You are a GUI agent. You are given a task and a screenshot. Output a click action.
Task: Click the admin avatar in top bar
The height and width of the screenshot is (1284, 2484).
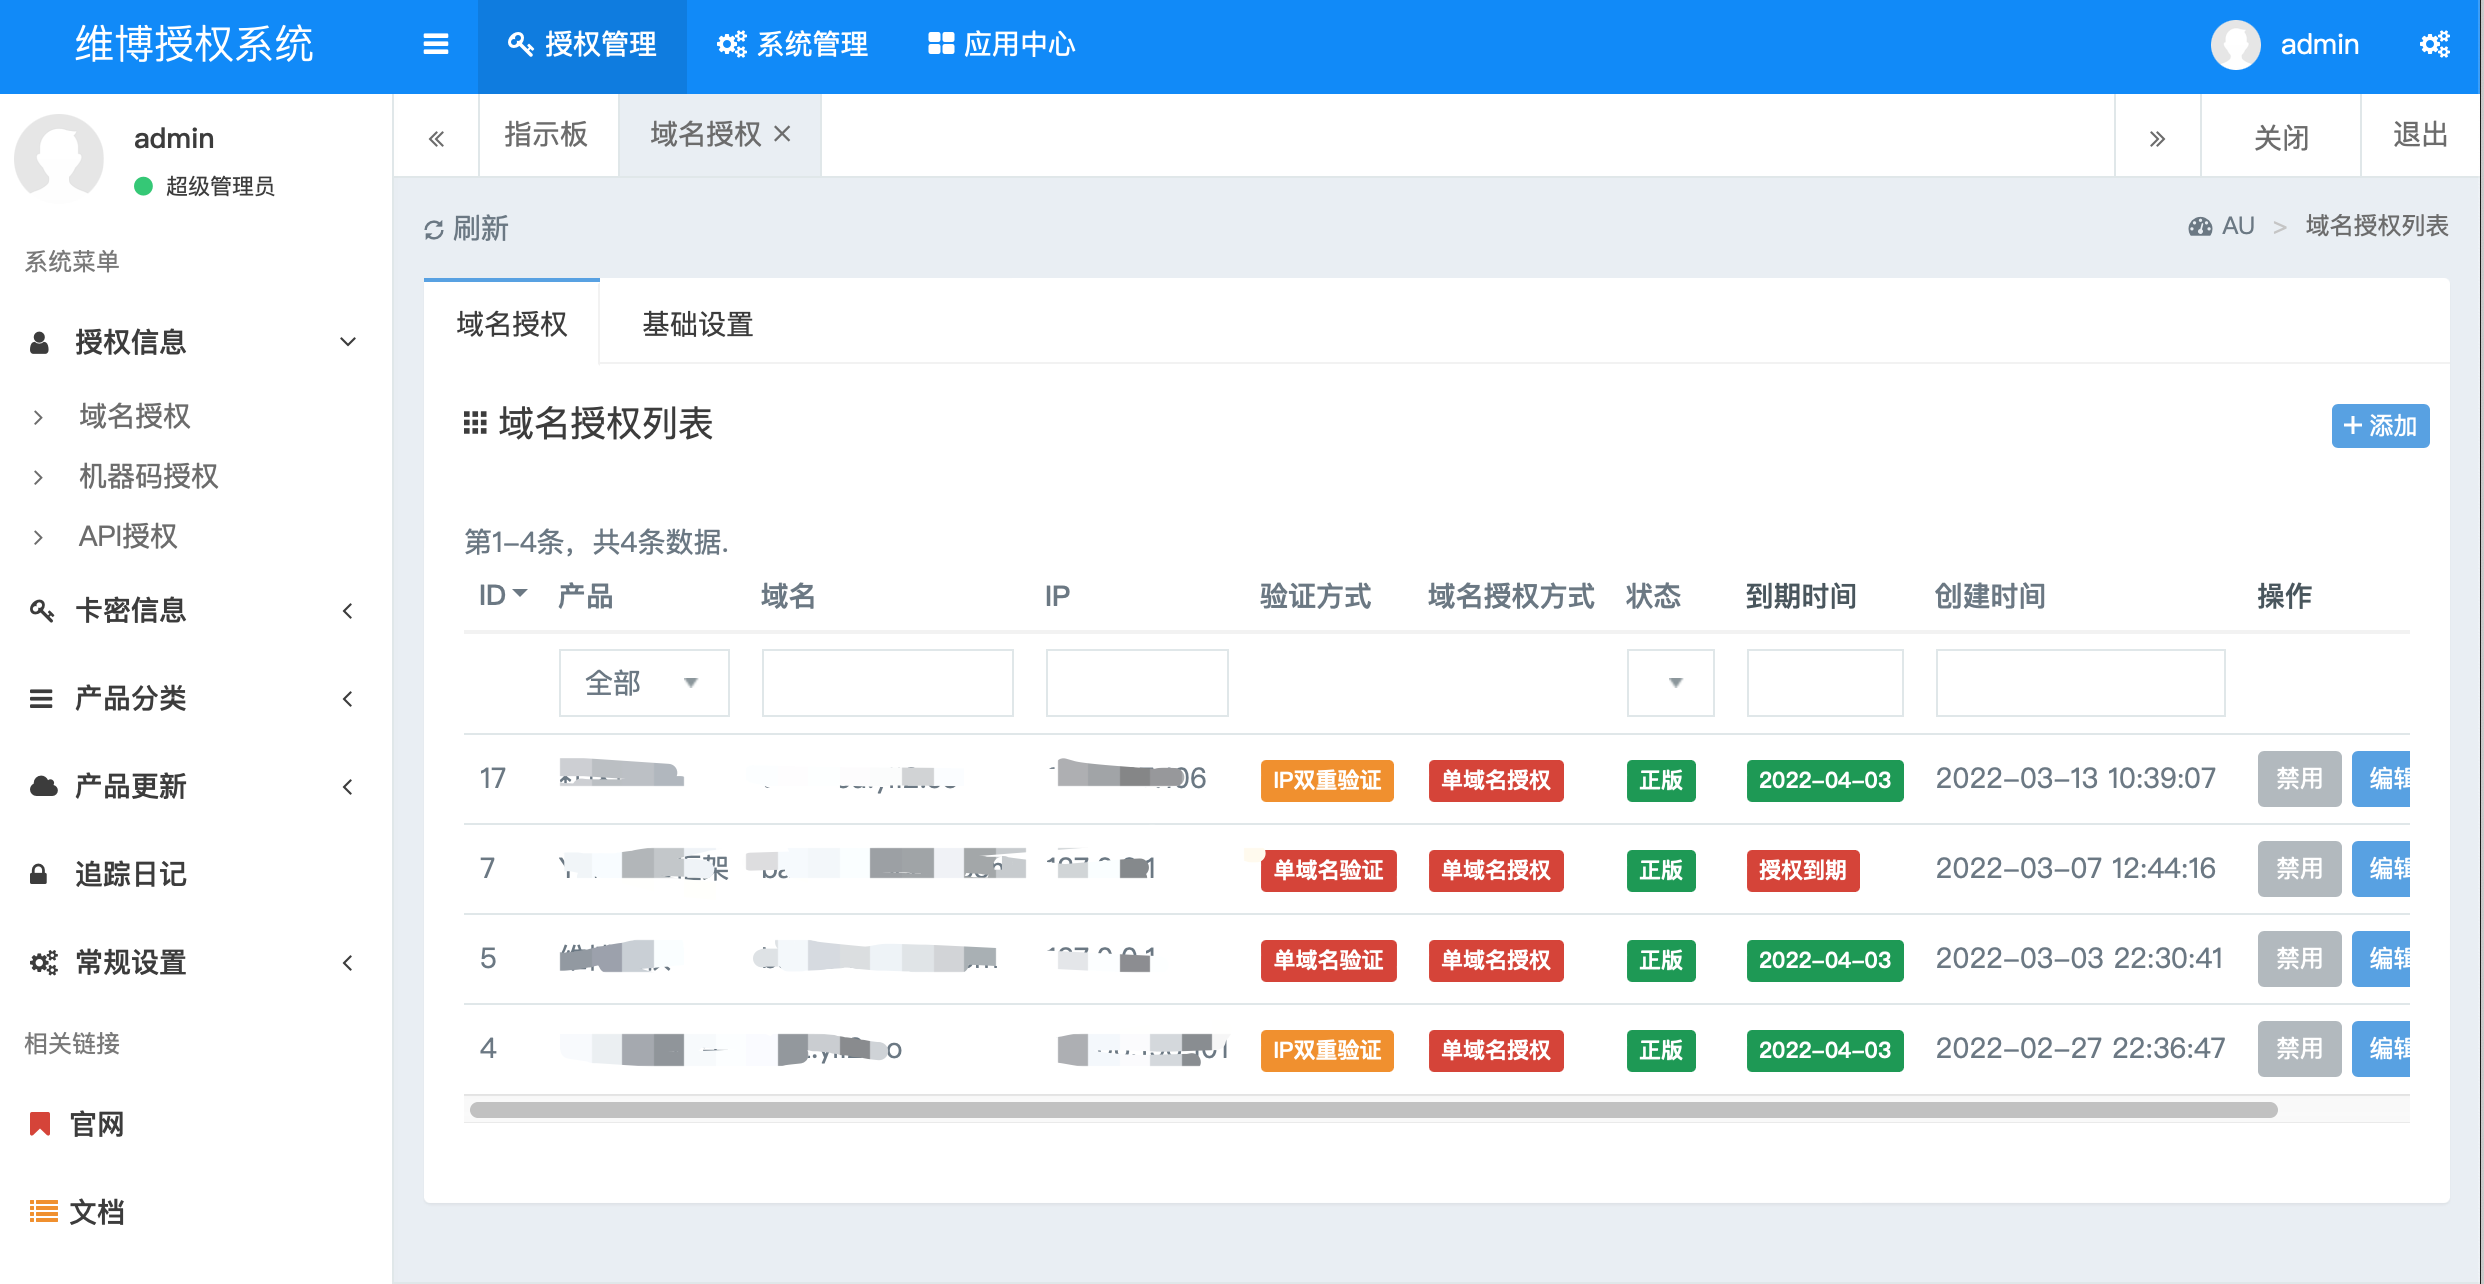click(x=2235, y=45)
